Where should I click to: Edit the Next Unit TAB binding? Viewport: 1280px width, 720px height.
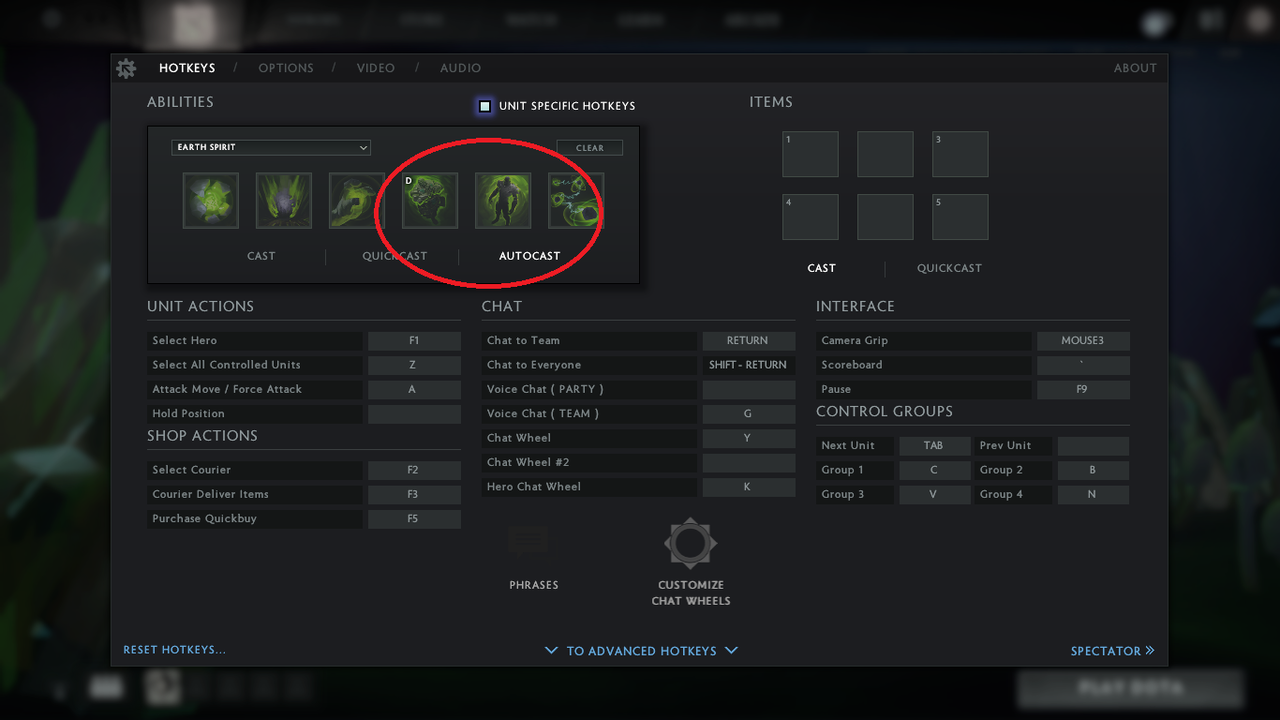[934, 446]
